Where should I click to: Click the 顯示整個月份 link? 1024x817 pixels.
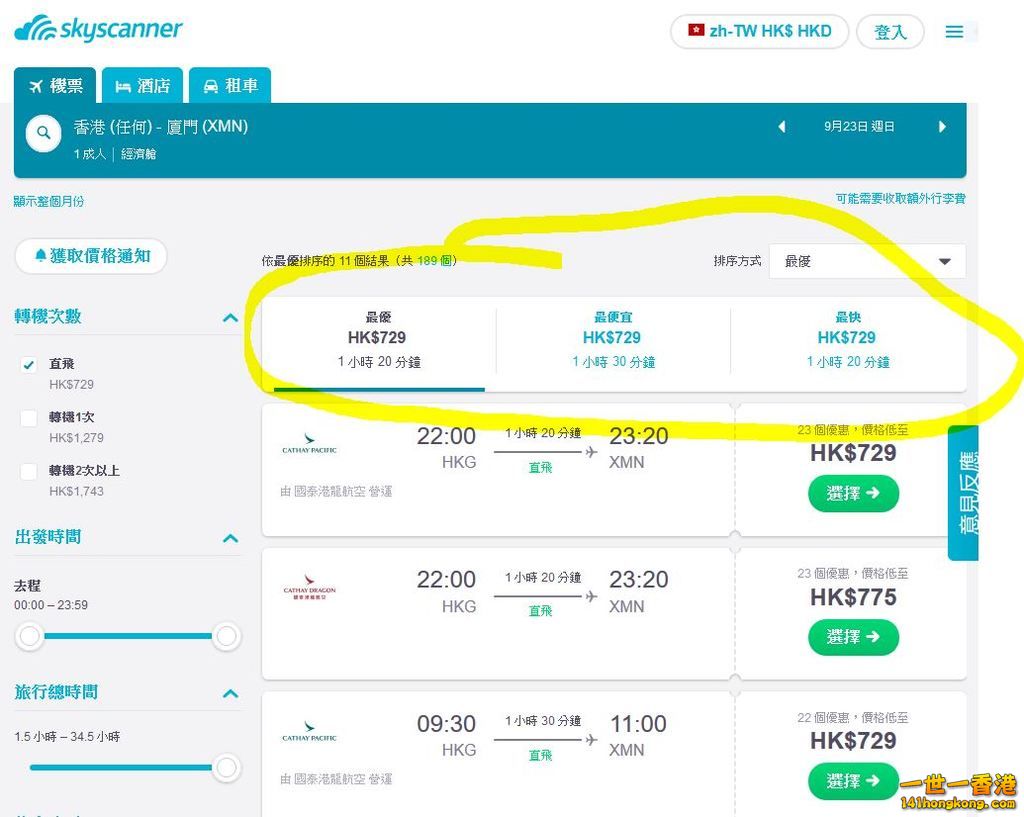[x=49, y=201]
